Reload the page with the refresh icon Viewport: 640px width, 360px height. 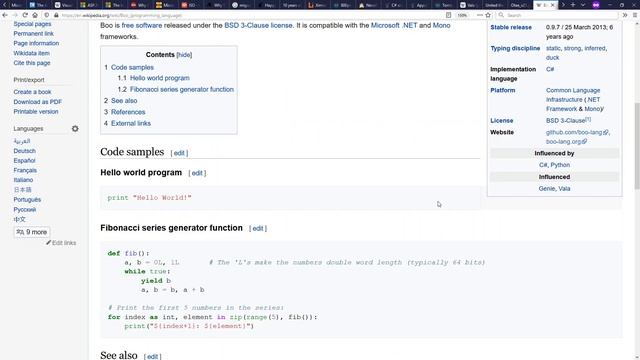[x=25, y=15]
